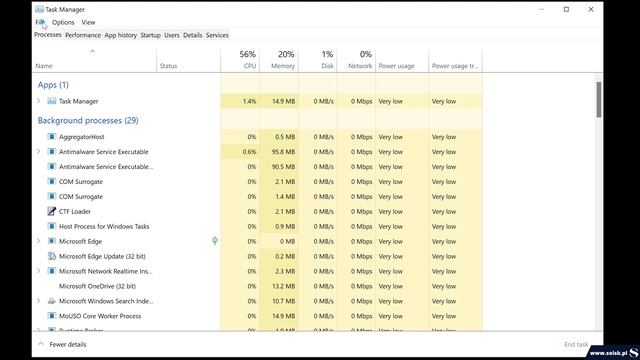Screen dimensions: 640x360
Task: Click the first COM Surrogate icon
Action: point(51,181)
